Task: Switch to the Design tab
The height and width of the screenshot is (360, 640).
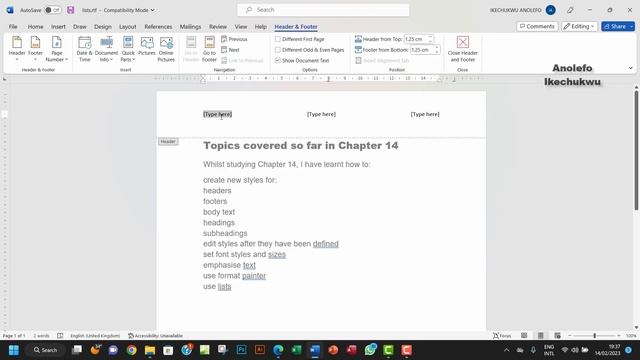Action: tap(103, 27)
